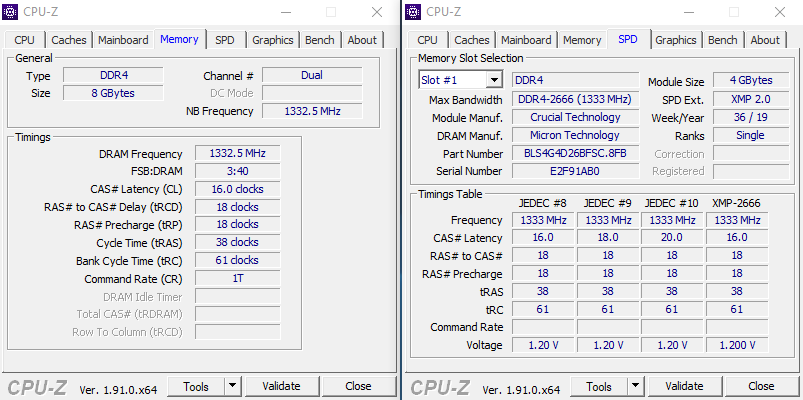Click the DRAM Frequency 1332.5 MHz value
This screenshot has height=400, width=803.
coord(238,153)
